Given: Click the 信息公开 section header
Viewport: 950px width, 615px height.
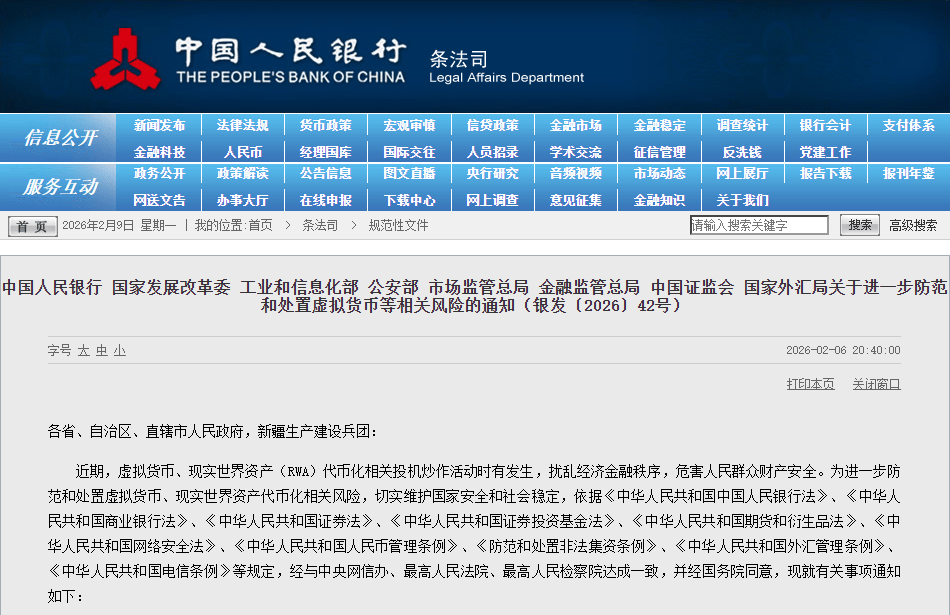Looking at the screenshot, I should click(x=60, y=138).
